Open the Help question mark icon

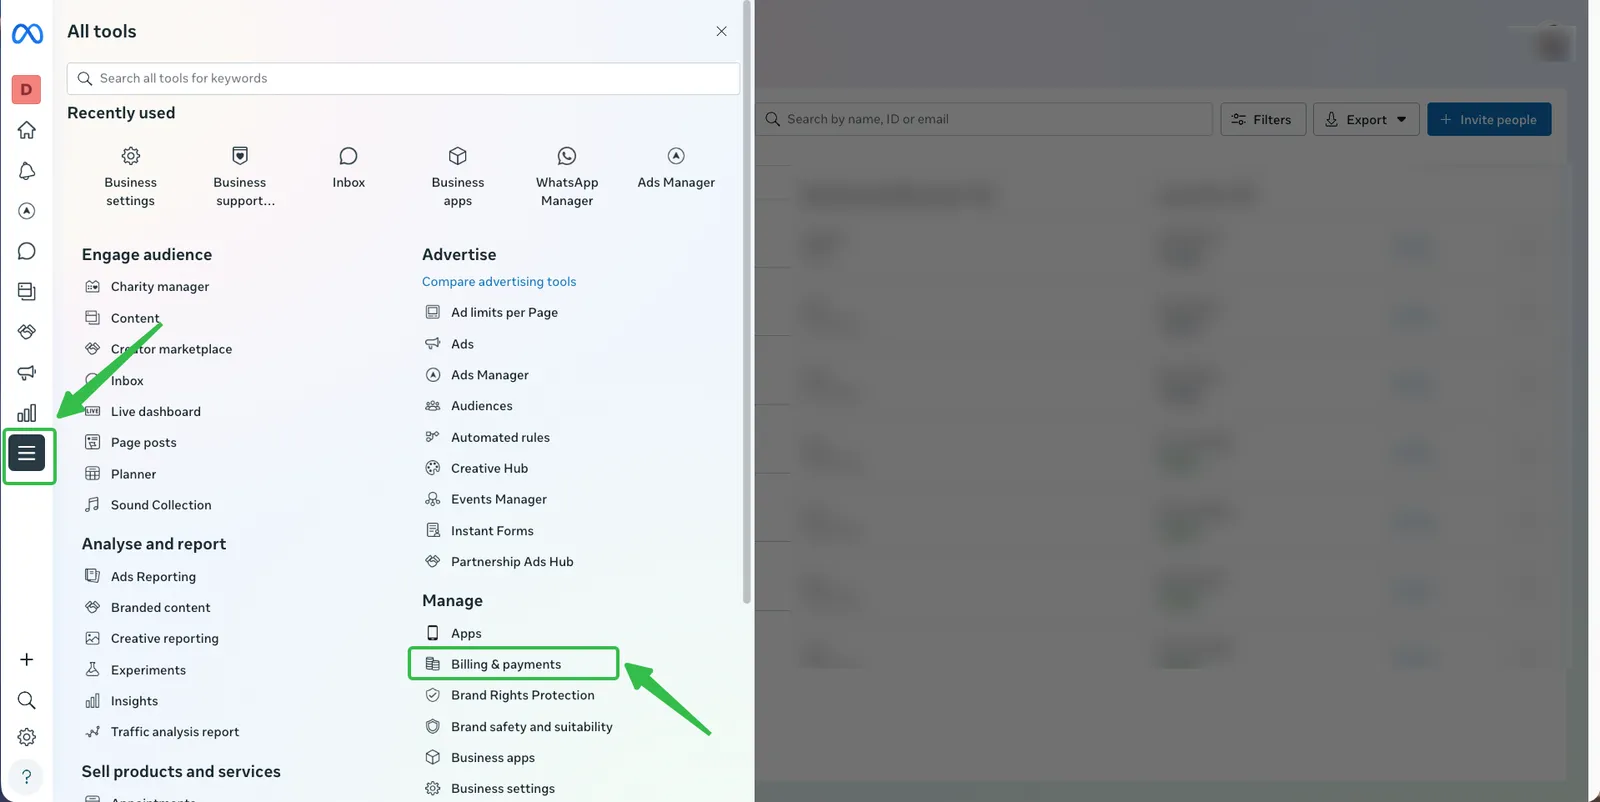coord(27,776)
